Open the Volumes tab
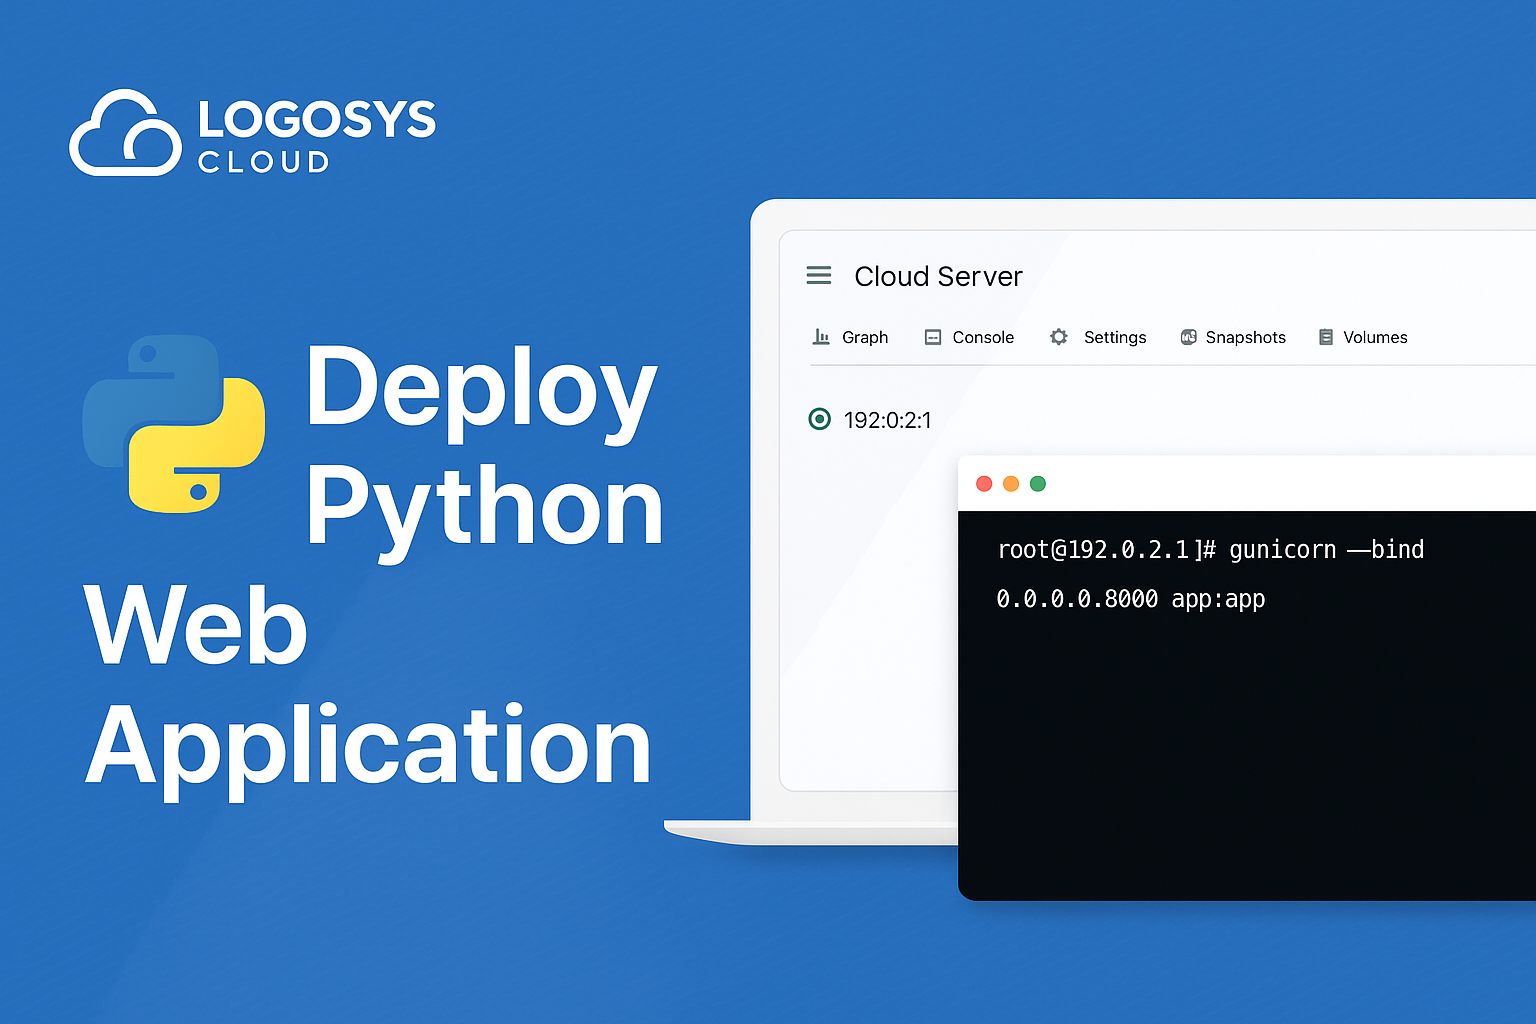 click(1362, 337)
